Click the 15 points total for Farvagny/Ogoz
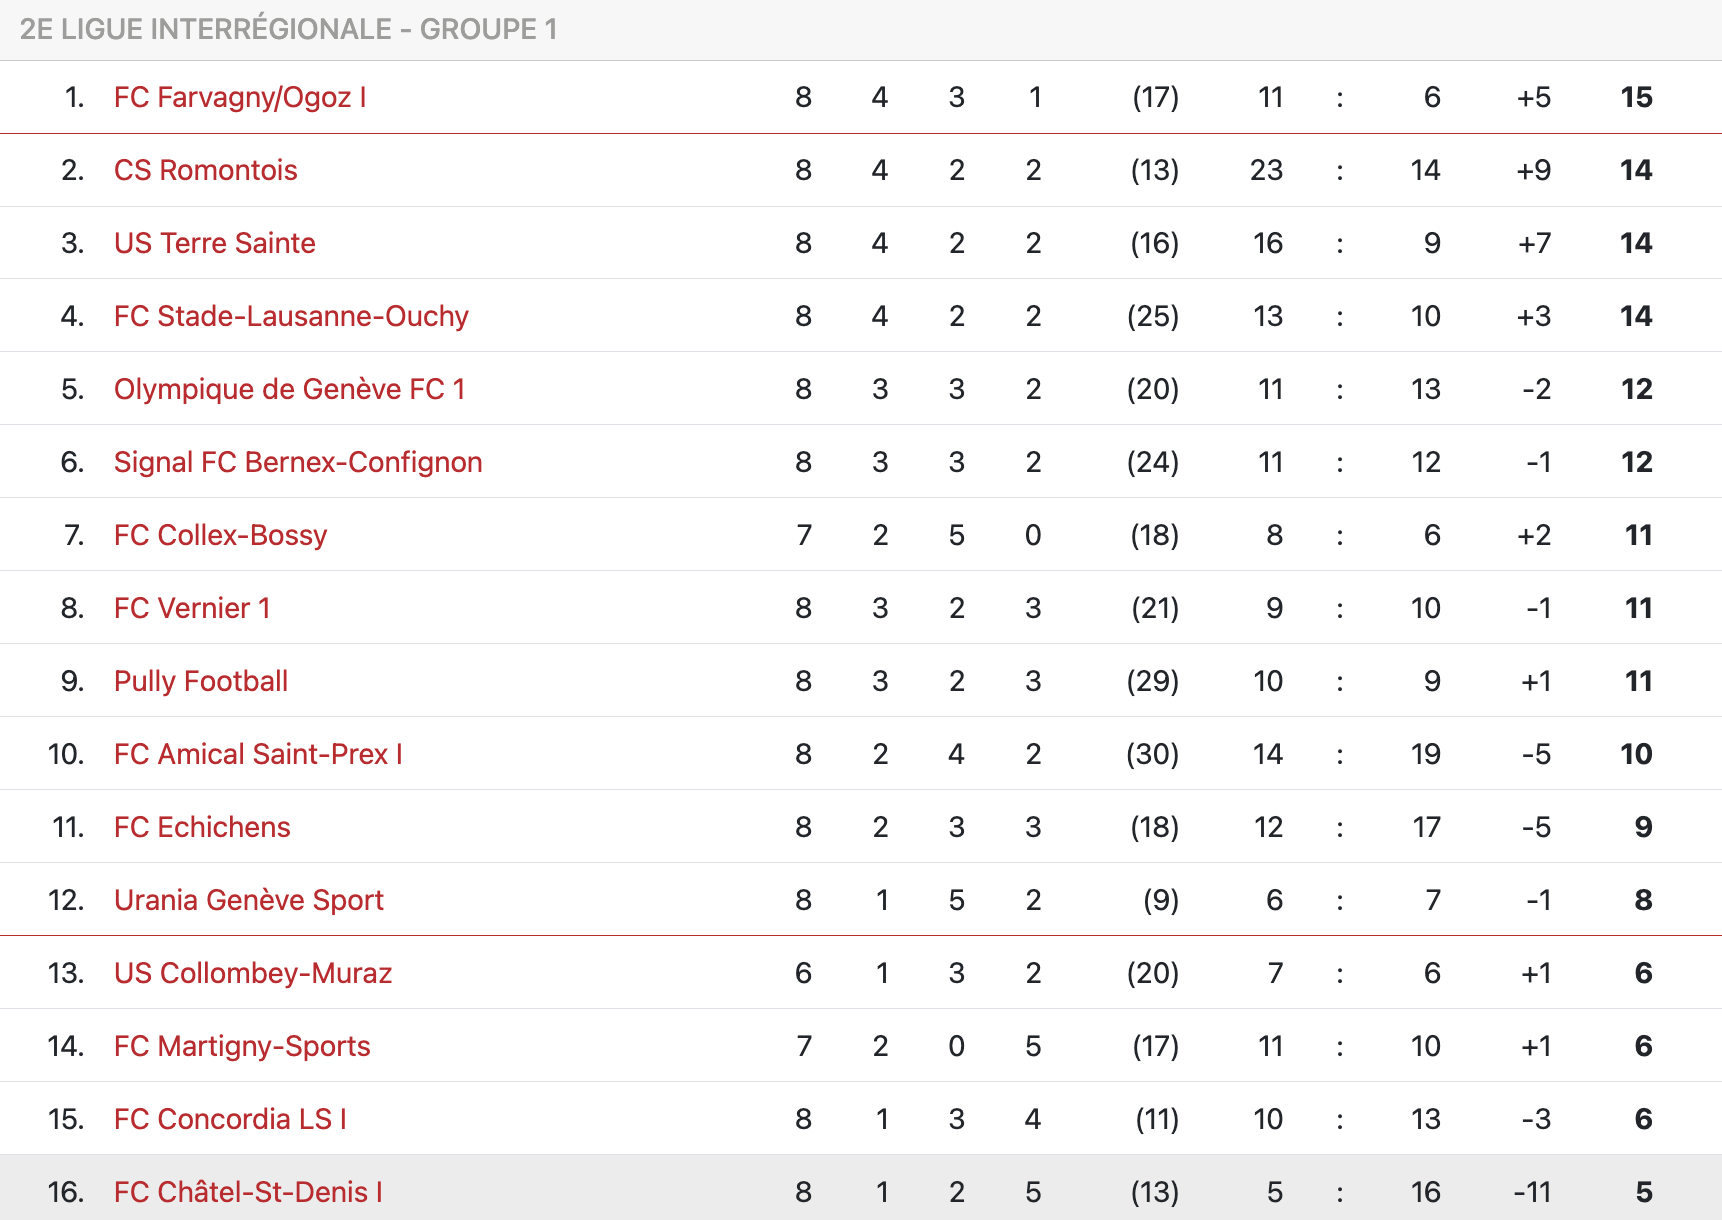1722x1220 pixels. point(1636,97)
